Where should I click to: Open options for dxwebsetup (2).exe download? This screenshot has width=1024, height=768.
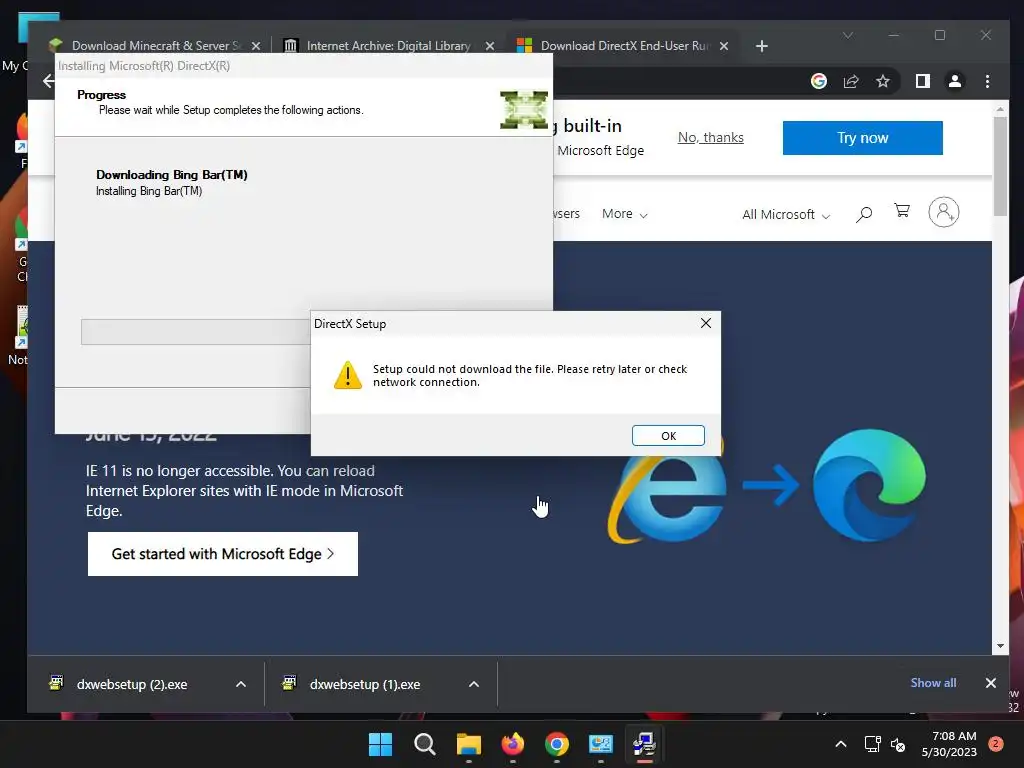coord(240,684)
